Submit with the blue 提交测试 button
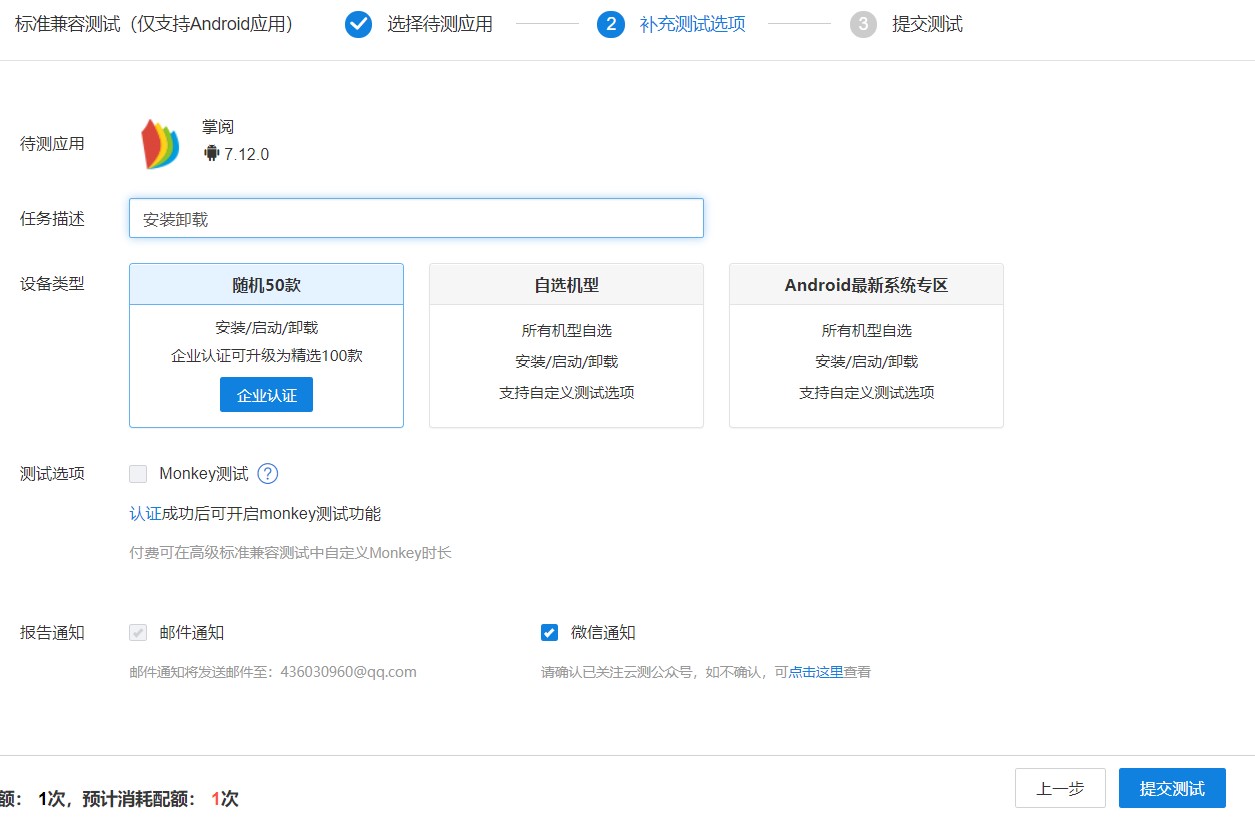This screenshot has height=822, width=1255. pos(1172,788)
